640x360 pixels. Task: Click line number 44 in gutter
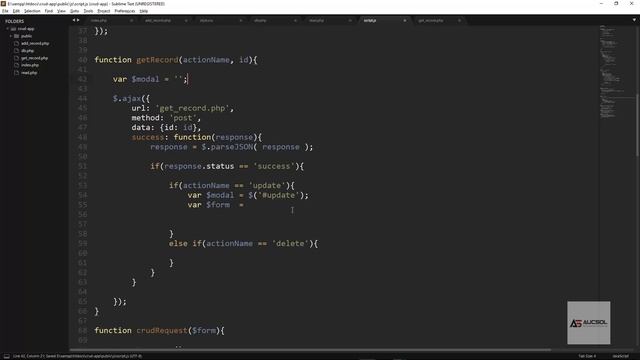click(82, 98)
